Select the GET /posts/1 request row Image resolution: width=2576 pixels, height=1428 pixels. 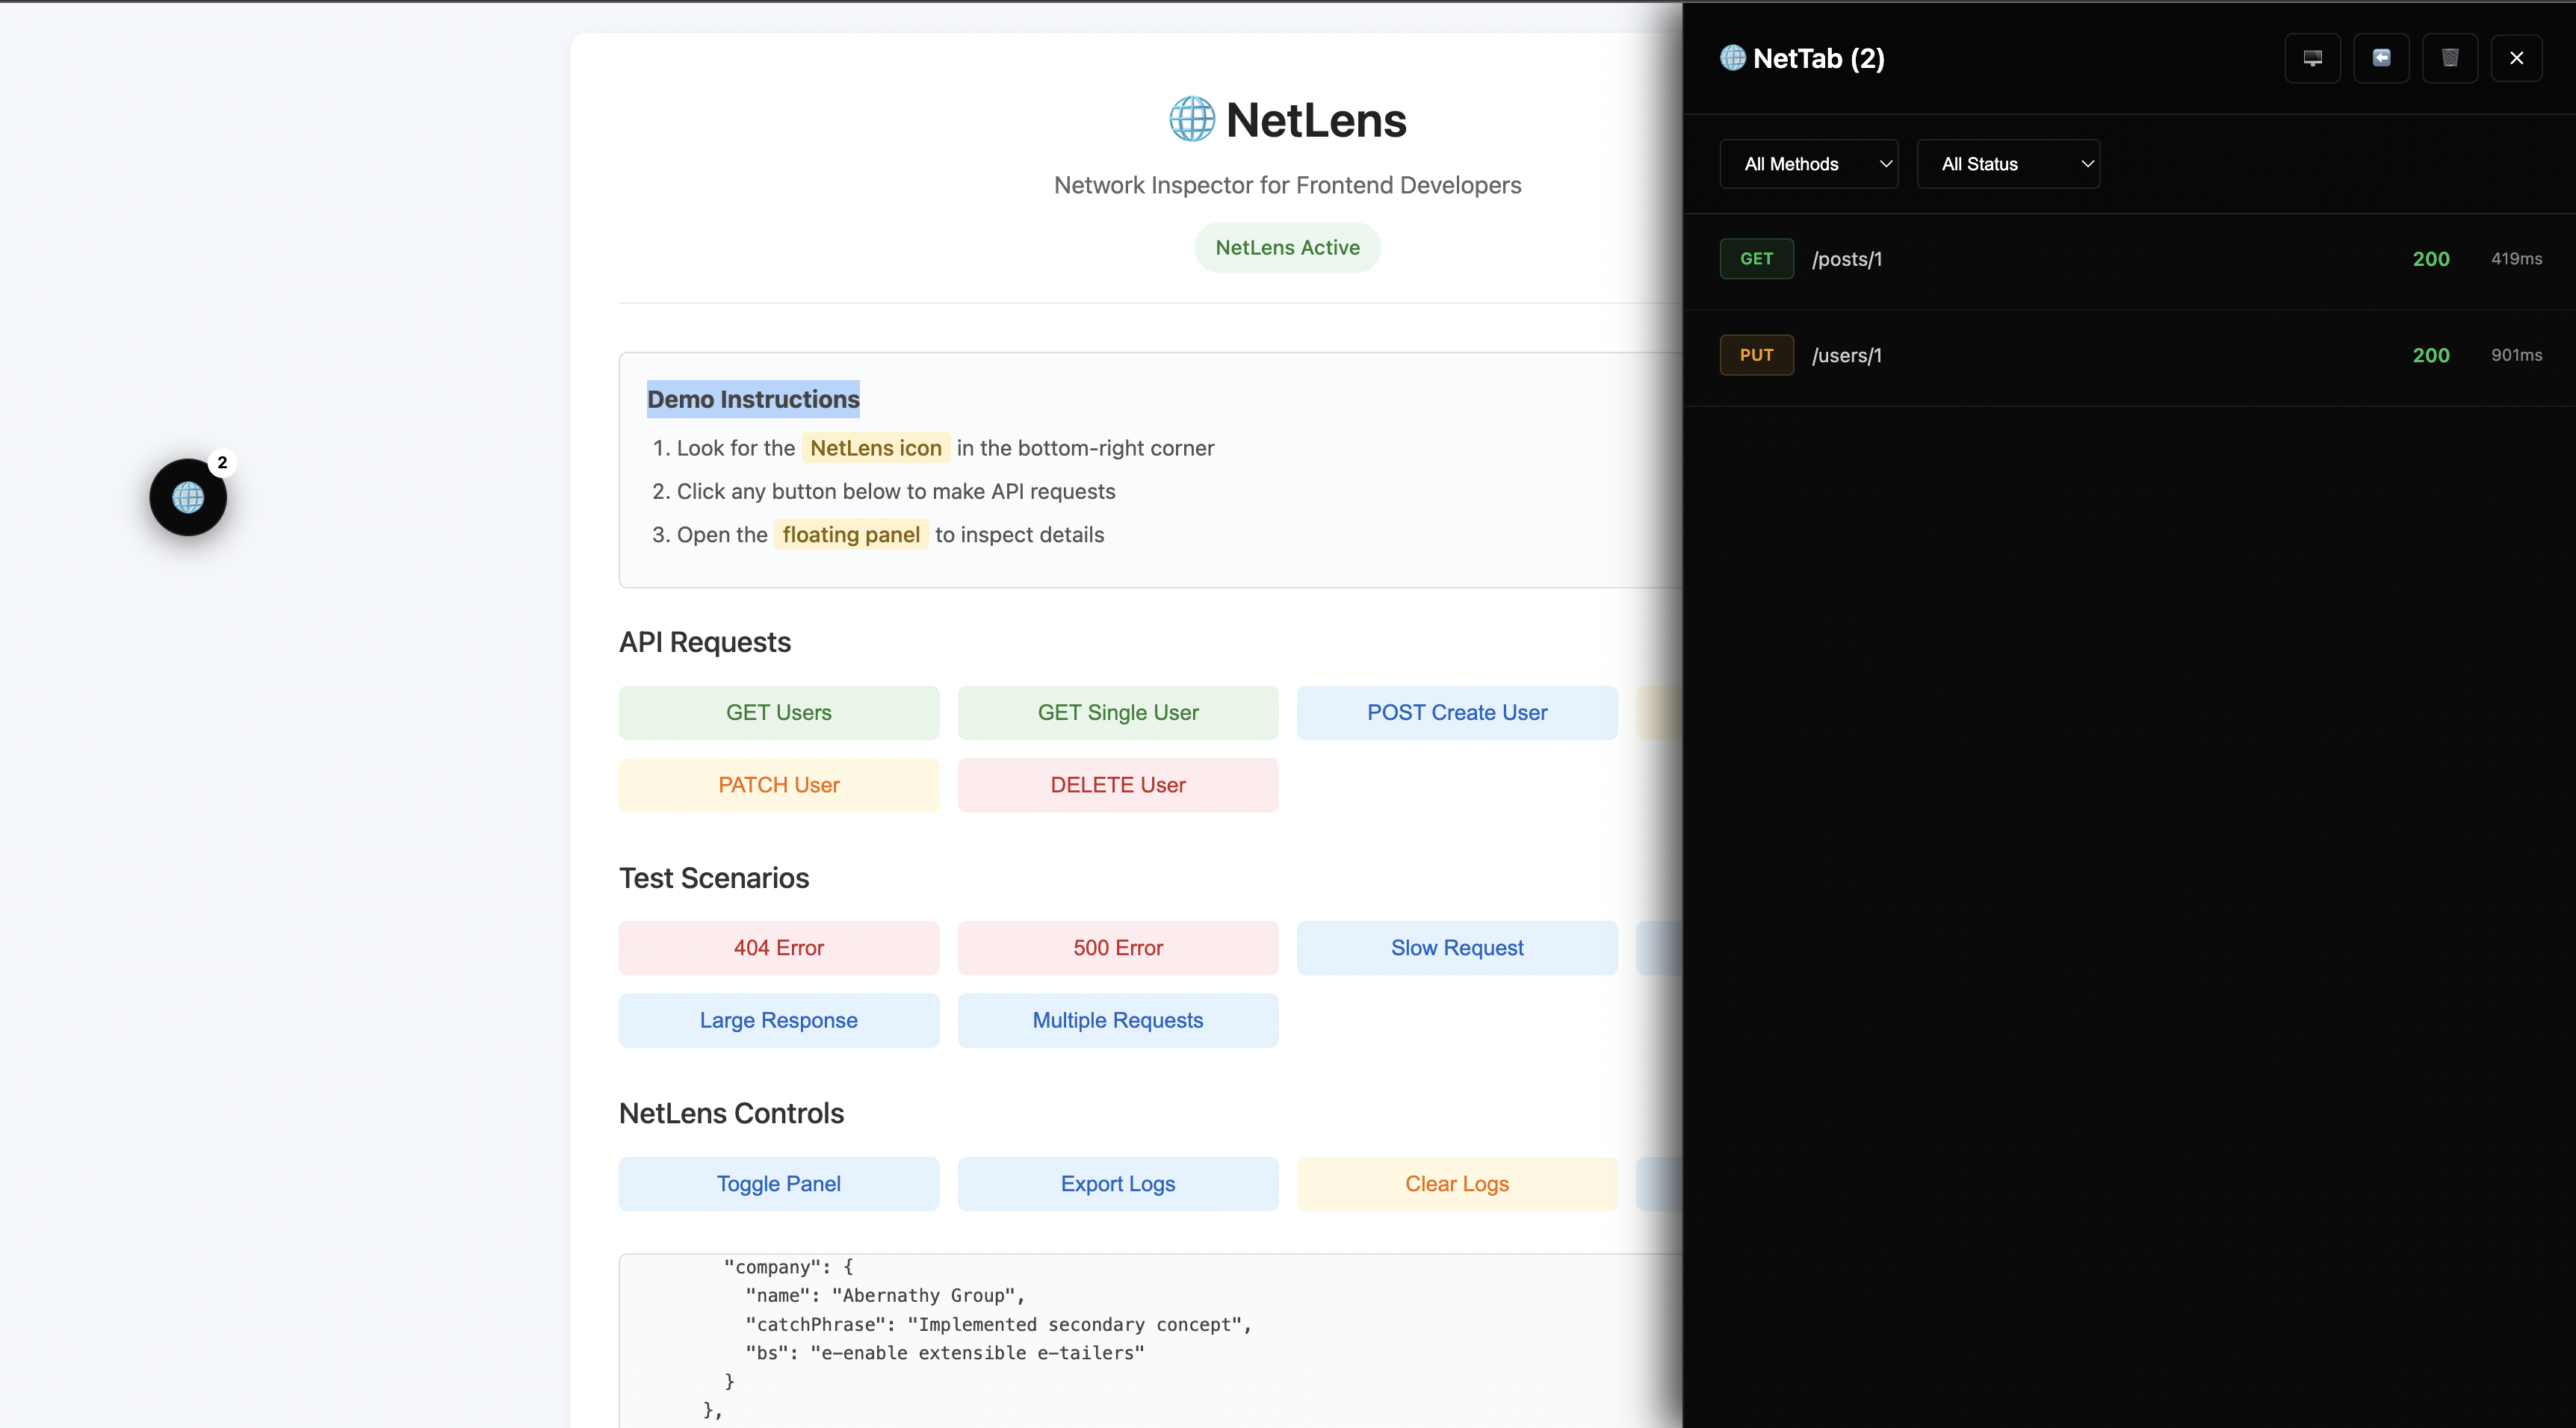click(2129, 260)
